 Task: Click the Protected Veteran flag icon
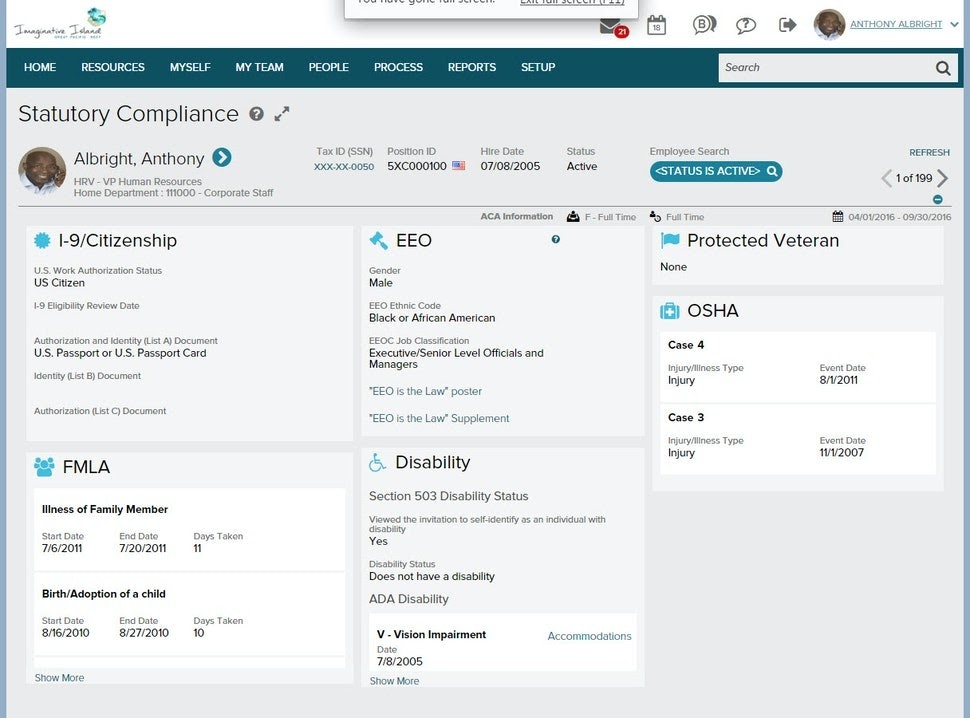click(668, 240)
